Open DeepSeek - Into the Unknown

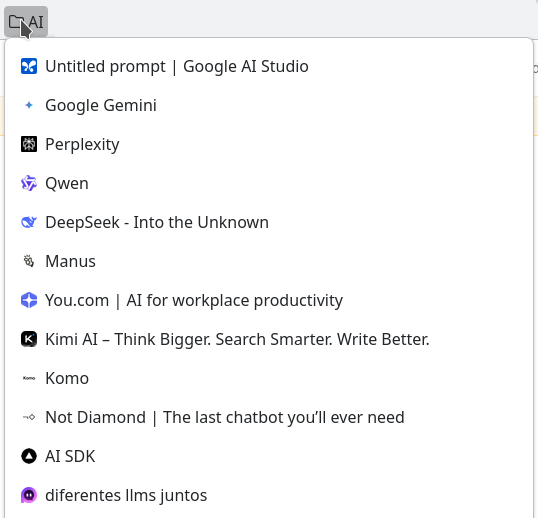[x=269, y=222]
